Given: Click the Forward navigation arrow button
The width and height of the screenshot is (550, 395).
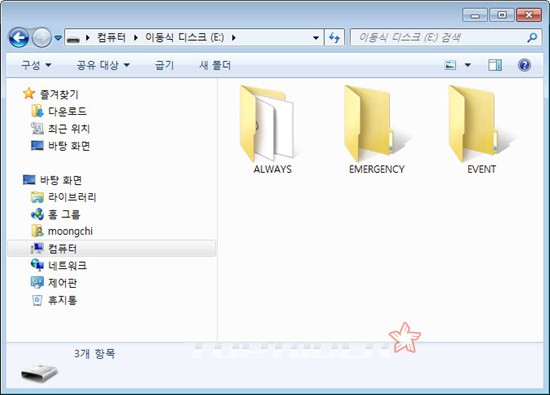Looking at the screenshot, I should pos(42,38).
